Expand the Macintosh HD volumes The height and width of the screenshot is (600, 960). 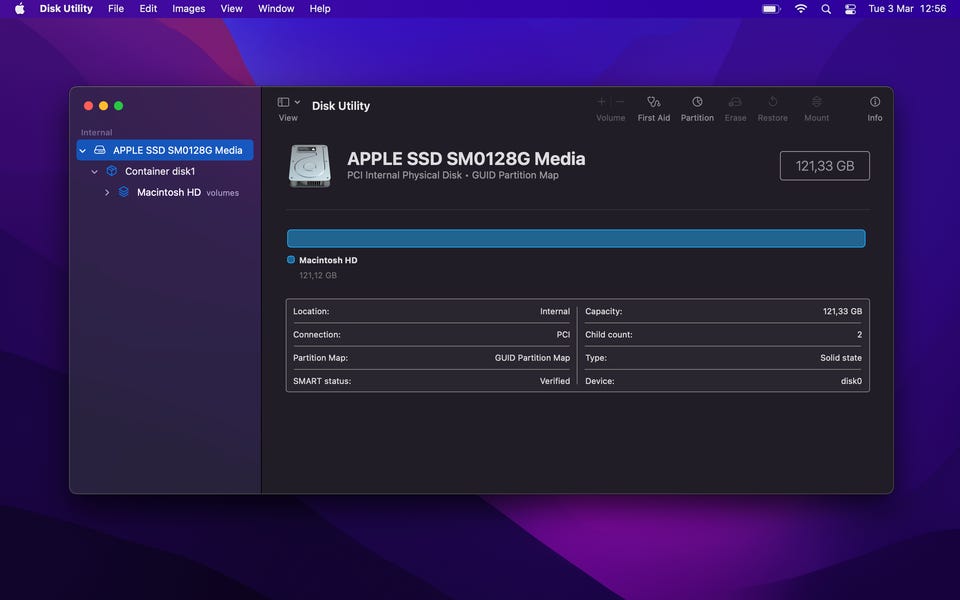[107, 193]
